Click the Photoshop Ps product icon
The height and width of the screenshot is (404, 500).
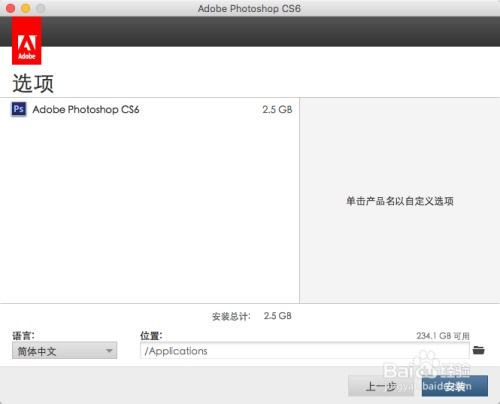(19, 109)
